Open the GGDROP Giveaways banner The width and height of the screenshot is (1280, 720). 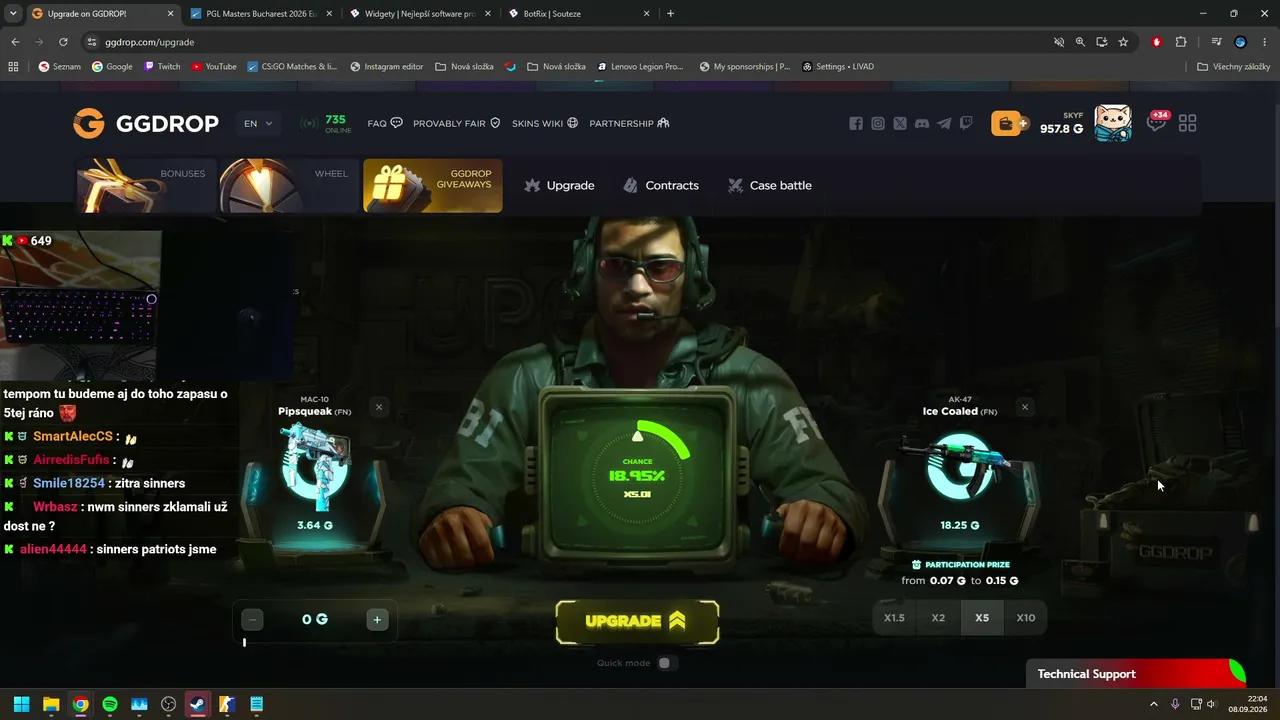pos(433,185)
